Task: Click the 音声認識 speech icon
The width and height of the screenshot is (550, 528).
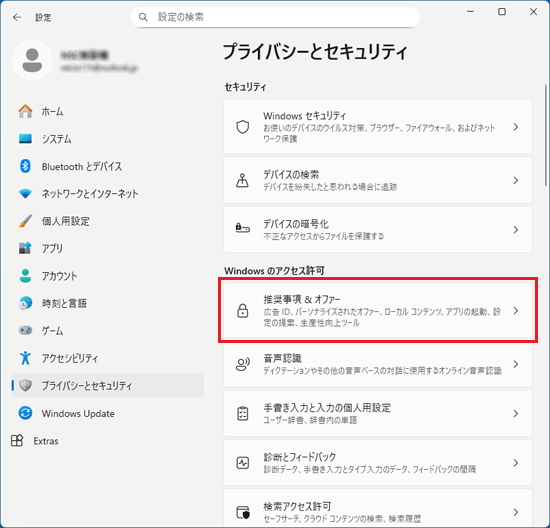Action: (242, 364)
